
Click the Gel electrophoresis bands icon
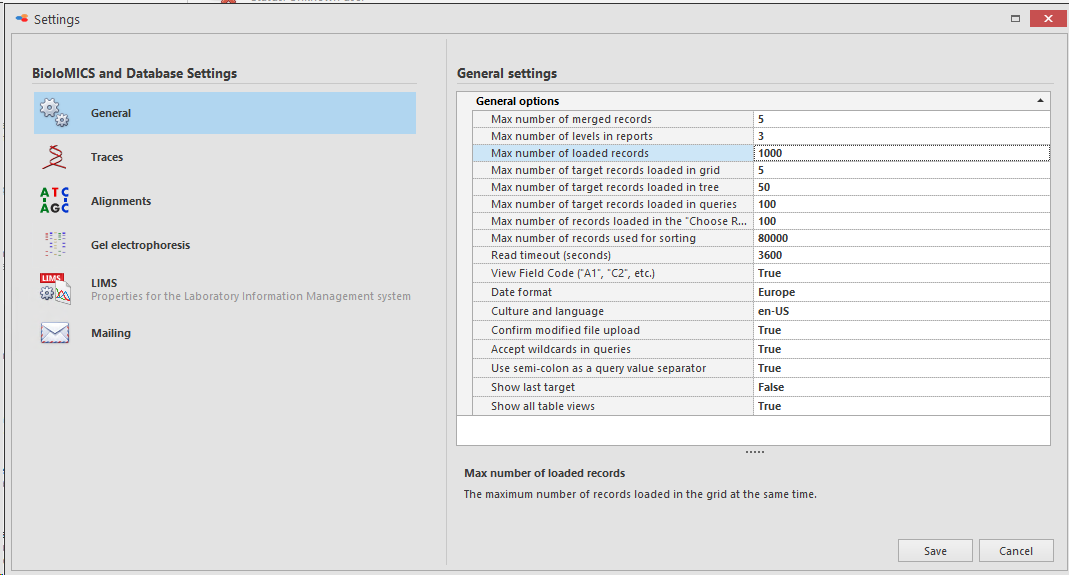tap(55, 244)
